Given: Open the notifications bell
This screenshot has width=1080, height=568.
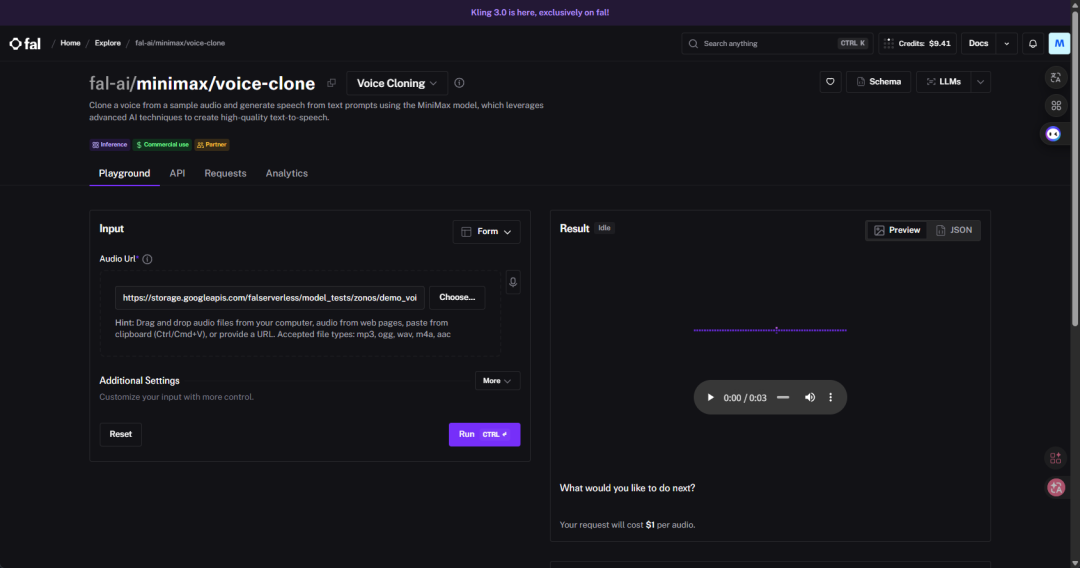Looking at the screenshot, I should (1032, 43).
